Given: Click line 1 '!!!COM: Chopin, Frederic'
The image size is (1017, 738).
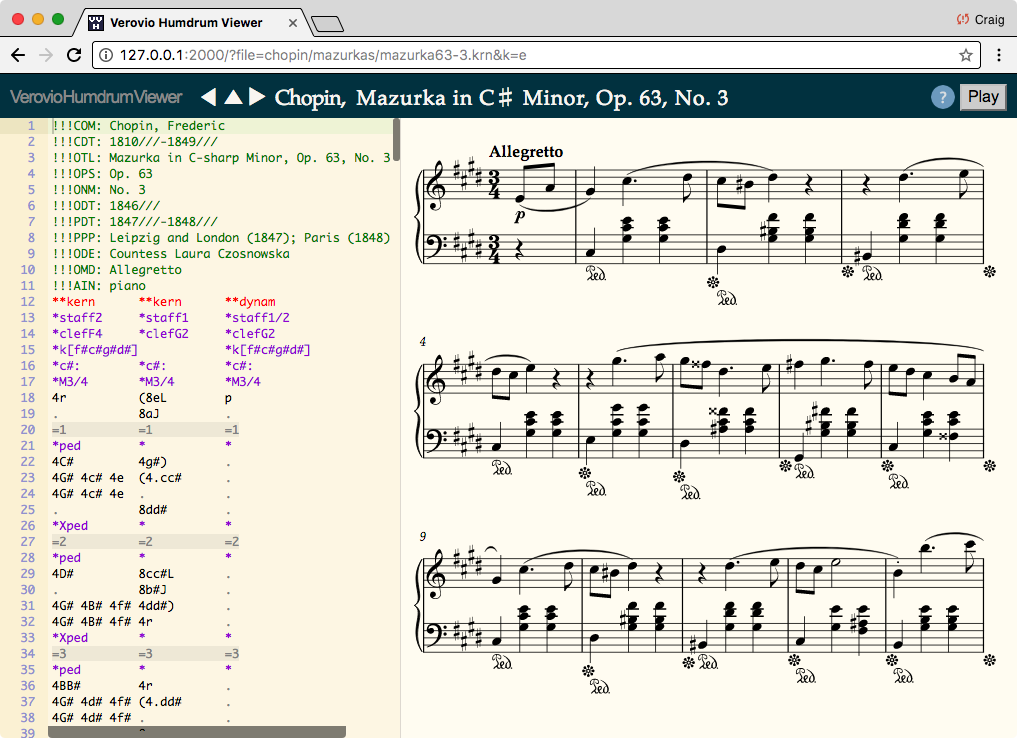Looking at the screenshot, I should tap(139, 126).
